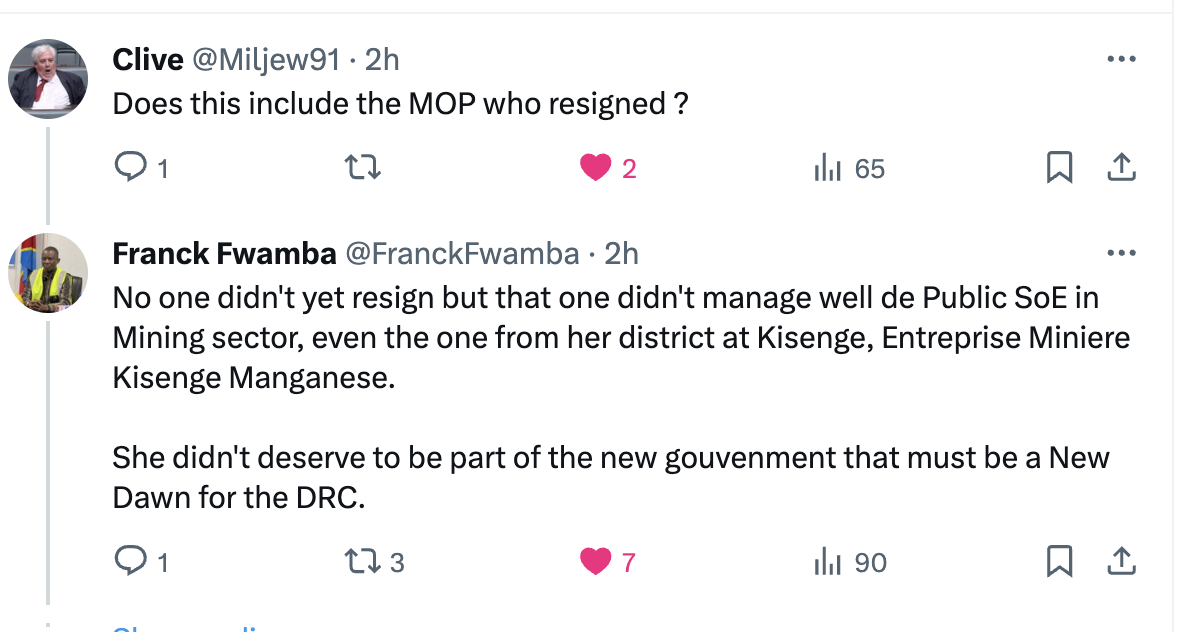The height and width of the screenshot is (632, 1200).
Task: Click the Franck Fwamba display name
Action: click(223, 253)
